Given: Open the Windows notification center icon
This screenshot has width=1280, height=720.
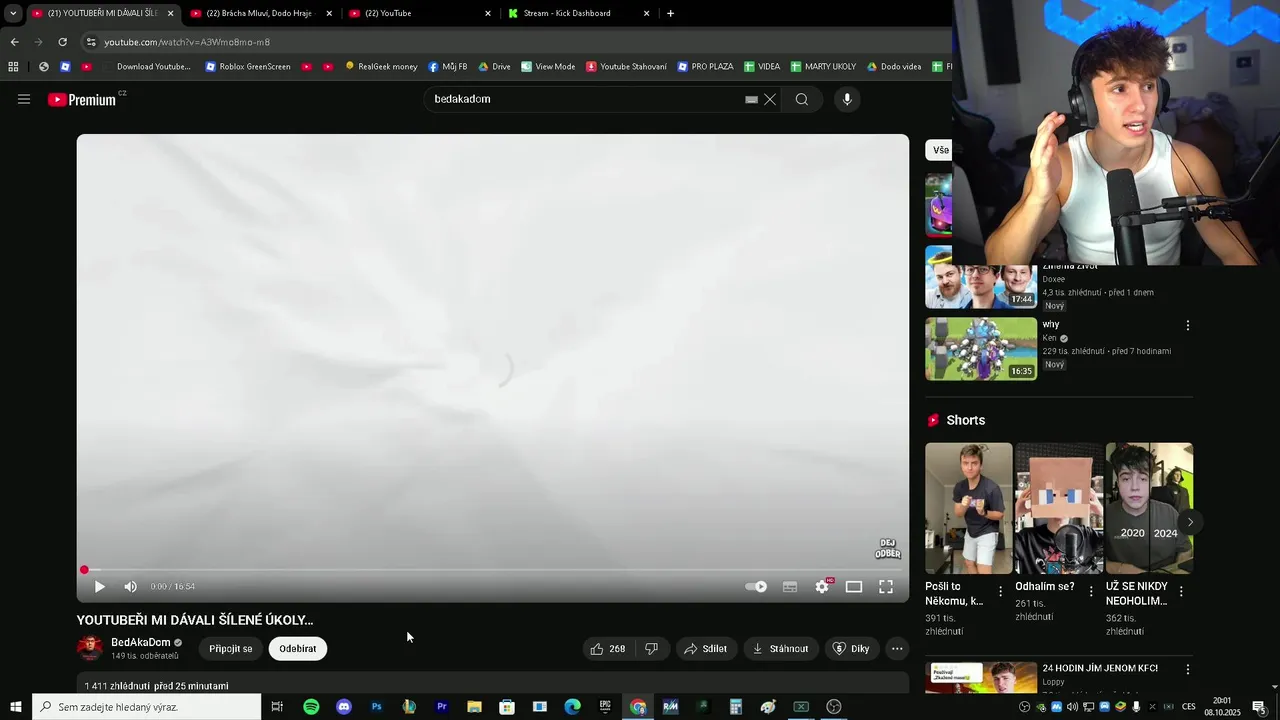Looking at the screenshot, I should tap(1259, 707).
